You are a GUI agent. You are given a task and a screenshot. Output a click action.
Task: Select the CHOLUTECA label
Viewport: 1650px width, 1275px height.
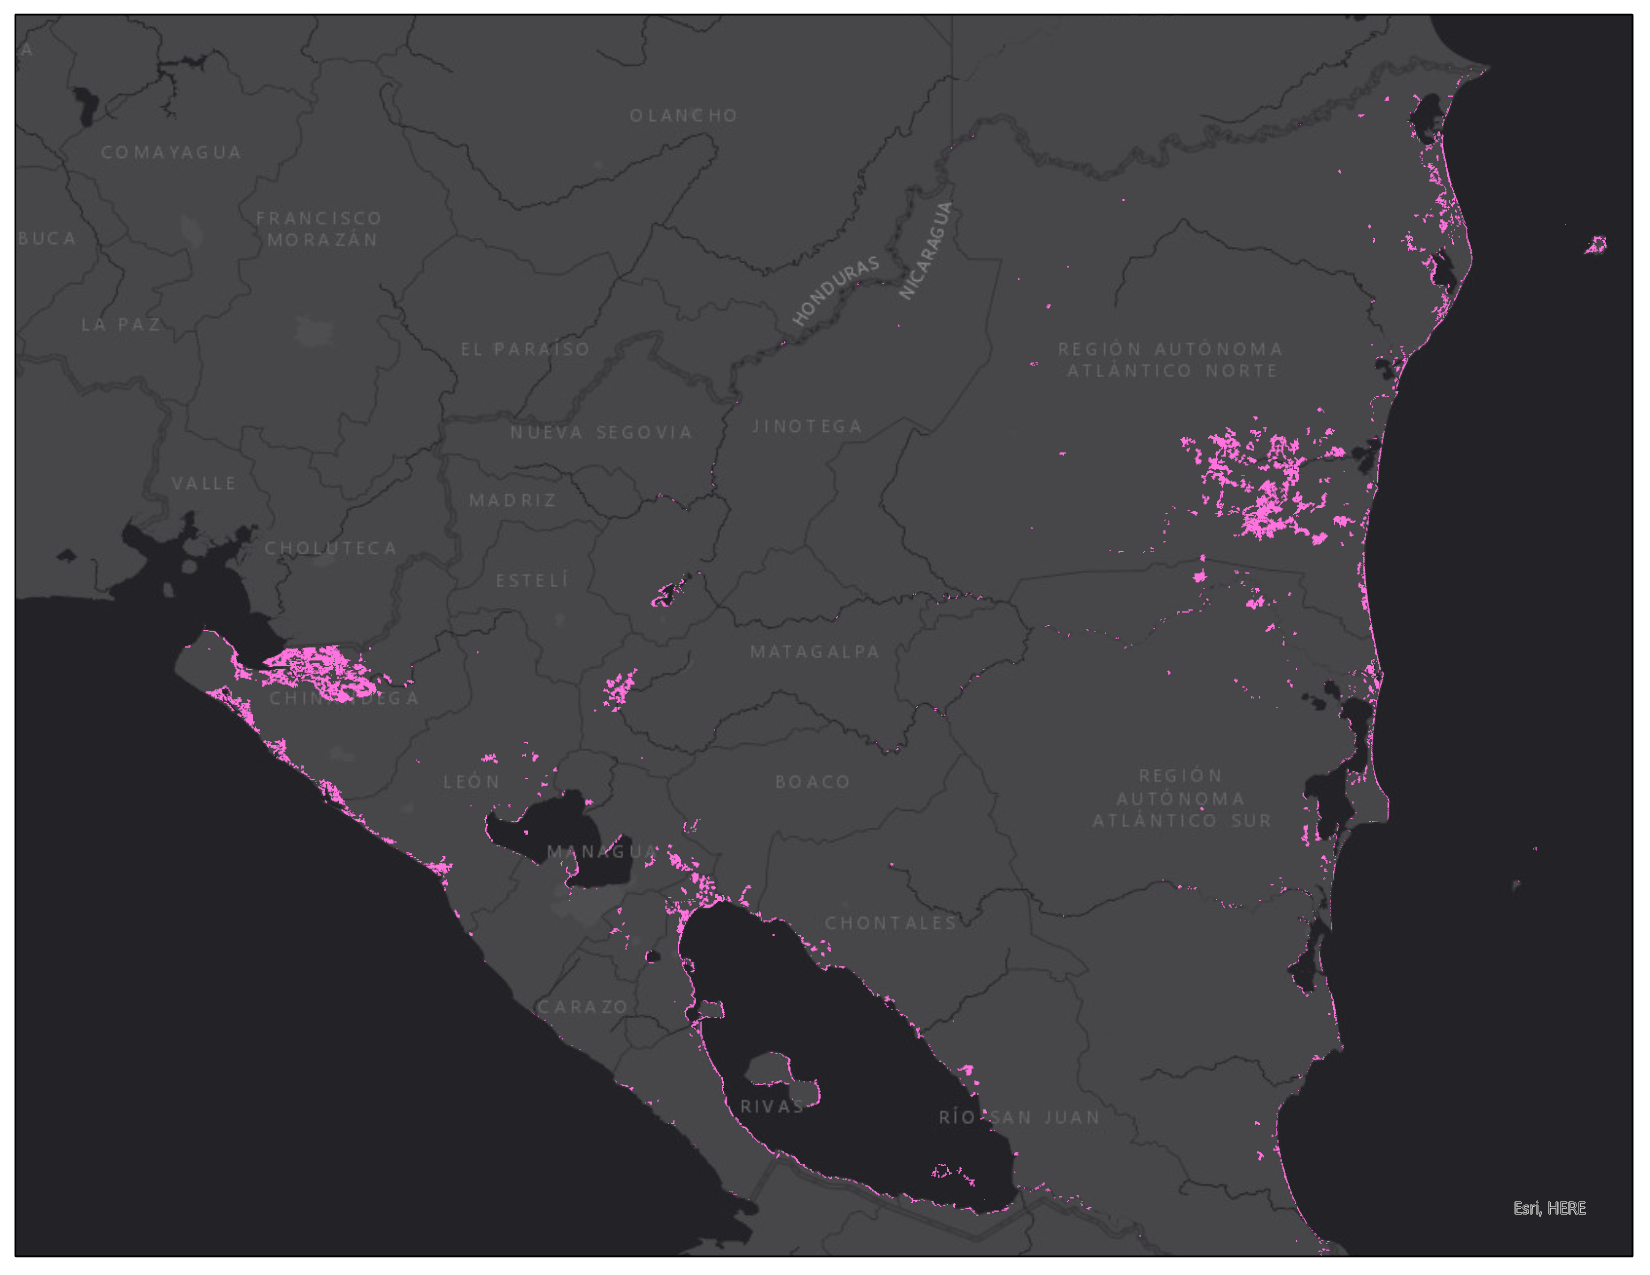(331, 548)
